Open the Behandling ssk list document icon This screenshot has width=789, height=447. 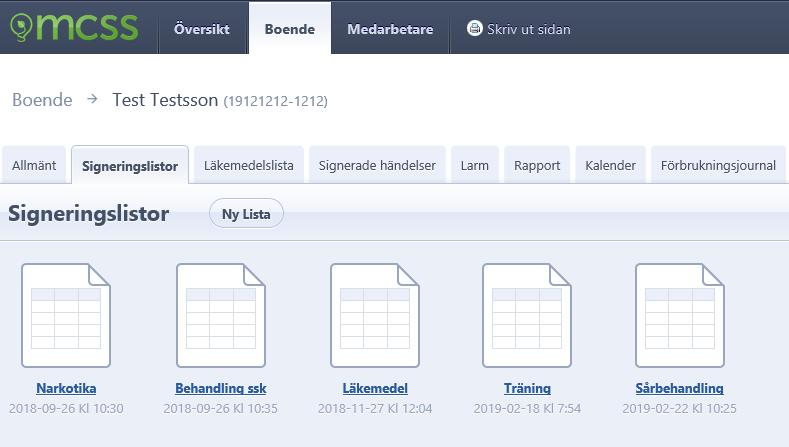click(221, 316)
